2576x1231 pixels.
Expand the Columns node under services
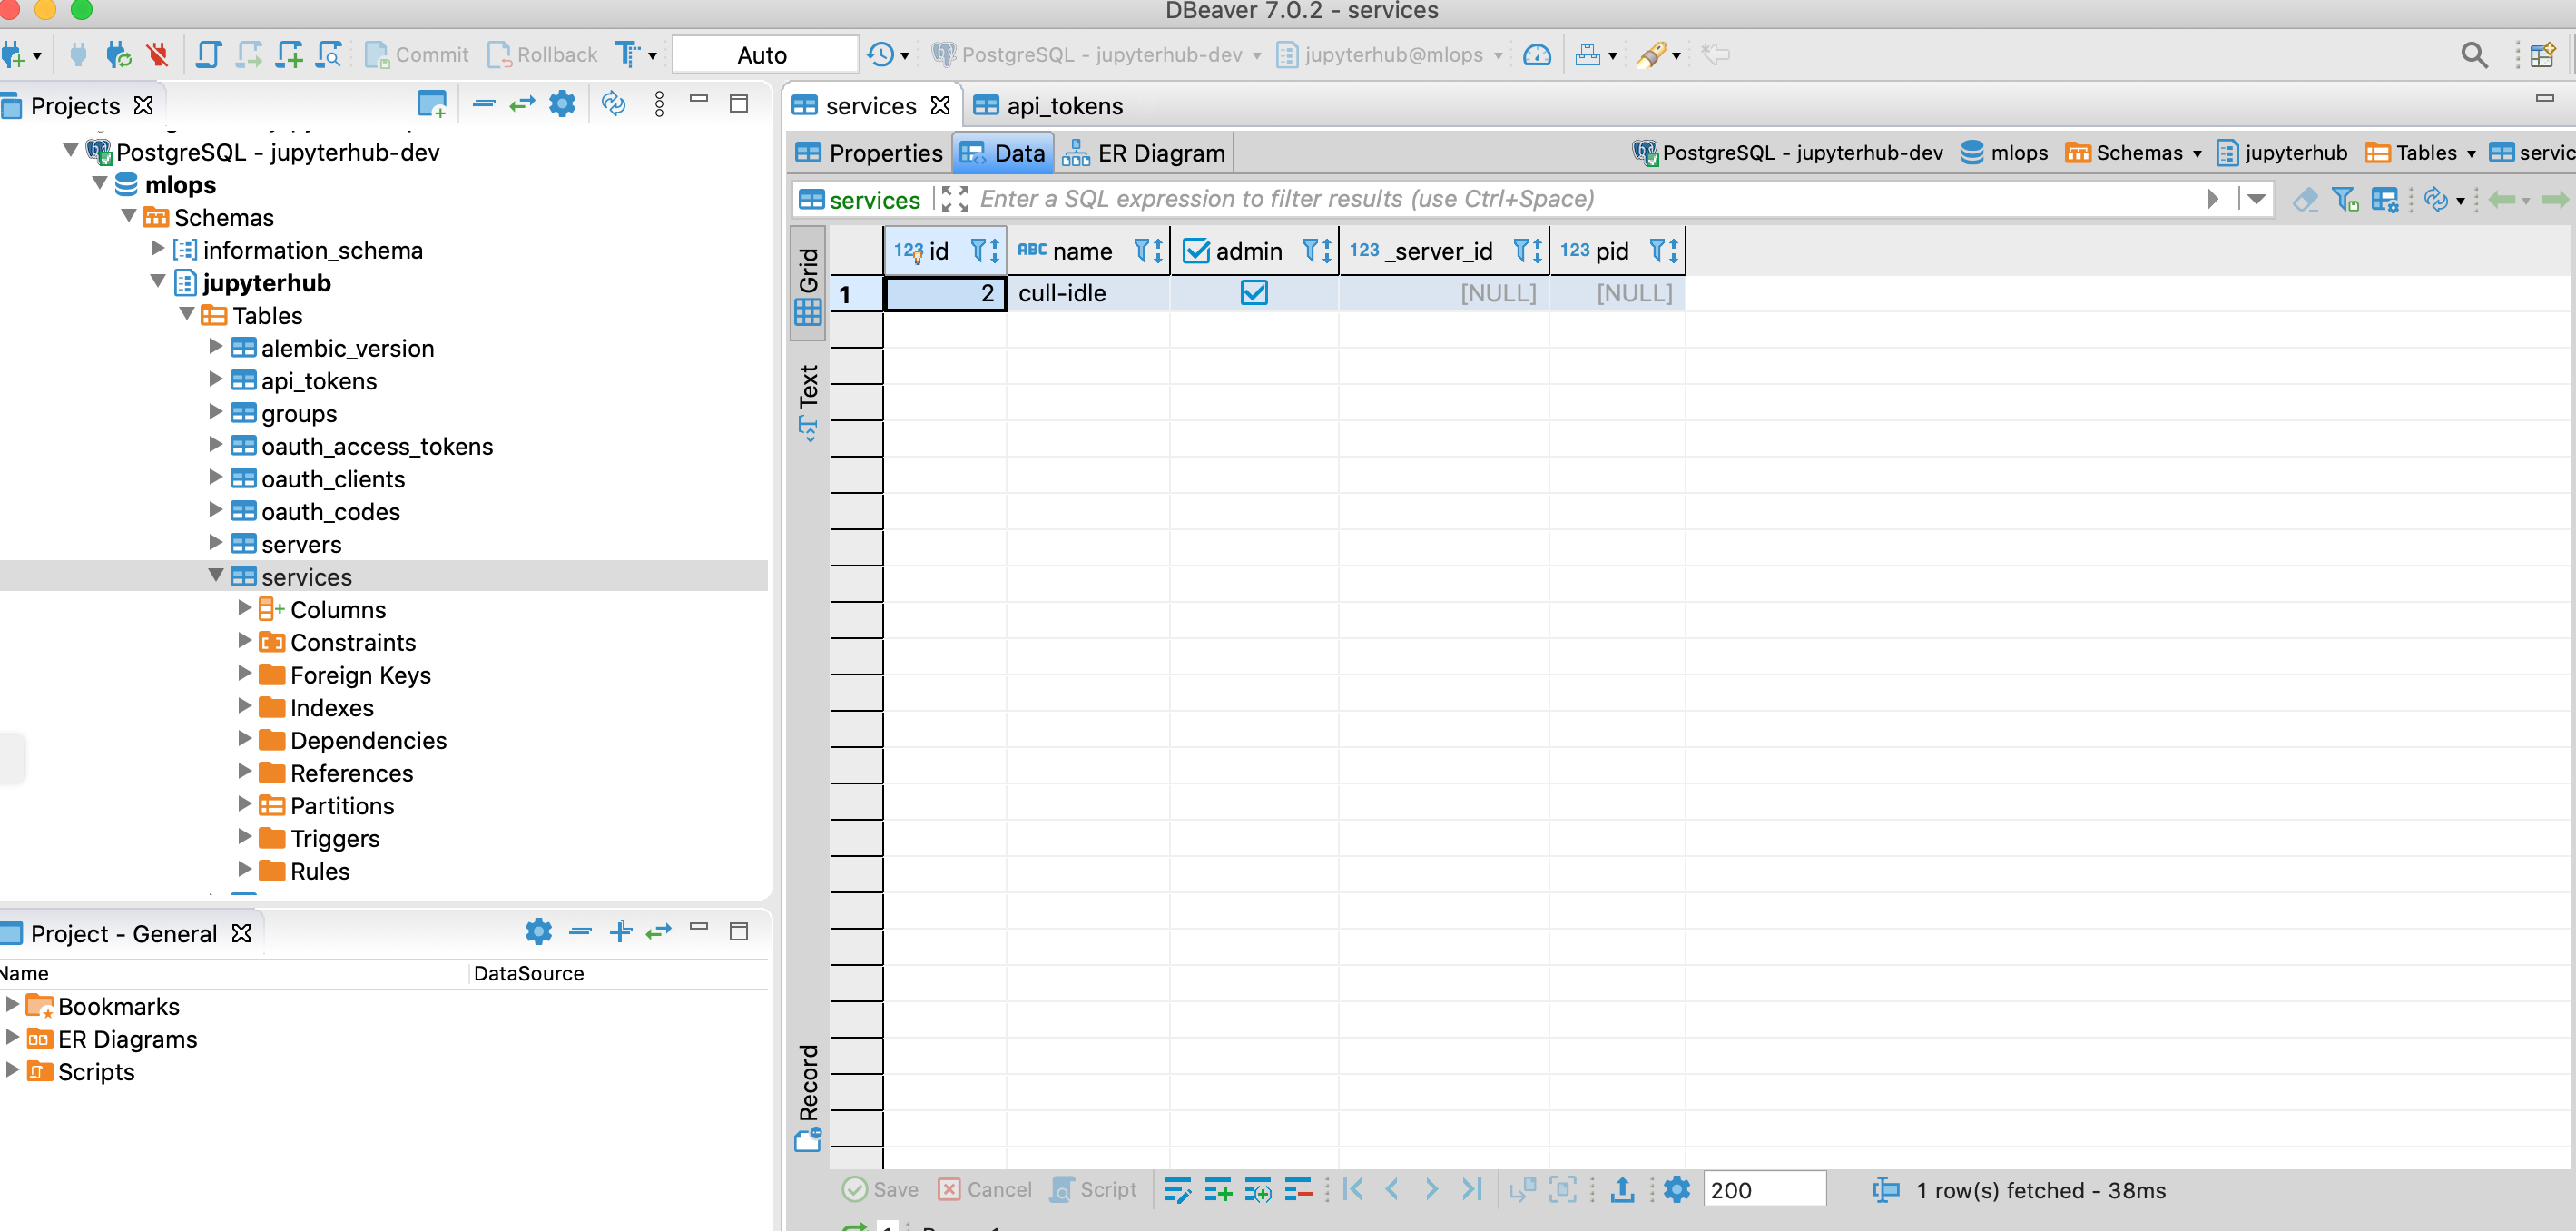pos(245,609)
